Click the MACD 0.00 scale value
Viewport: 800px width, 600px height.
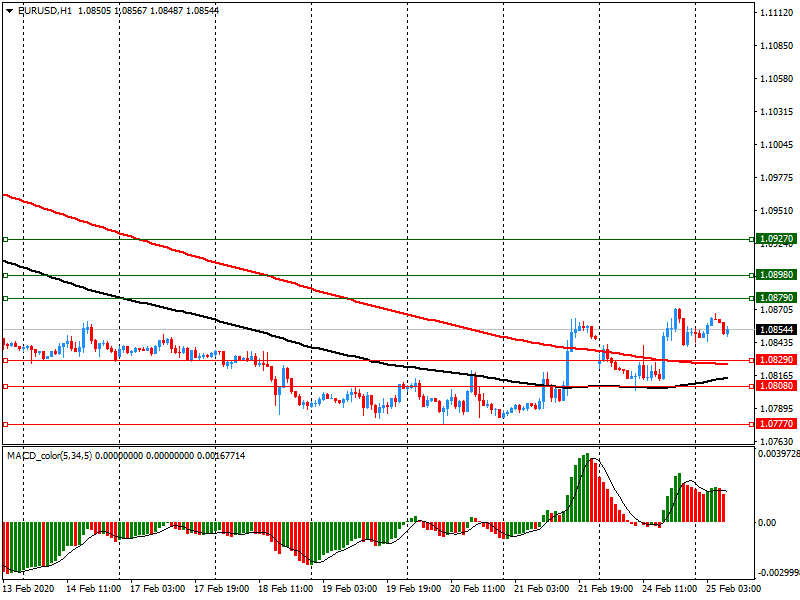(767, 522)
